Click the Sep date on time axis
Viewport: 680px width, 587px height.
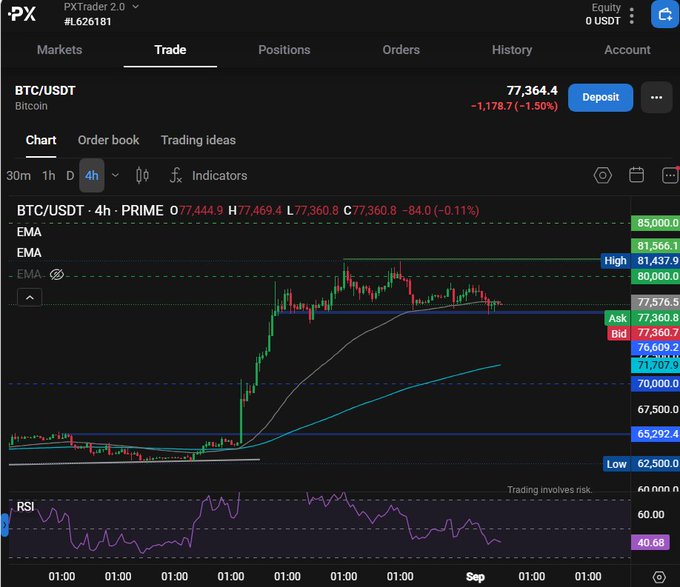(x=475, y=577)
